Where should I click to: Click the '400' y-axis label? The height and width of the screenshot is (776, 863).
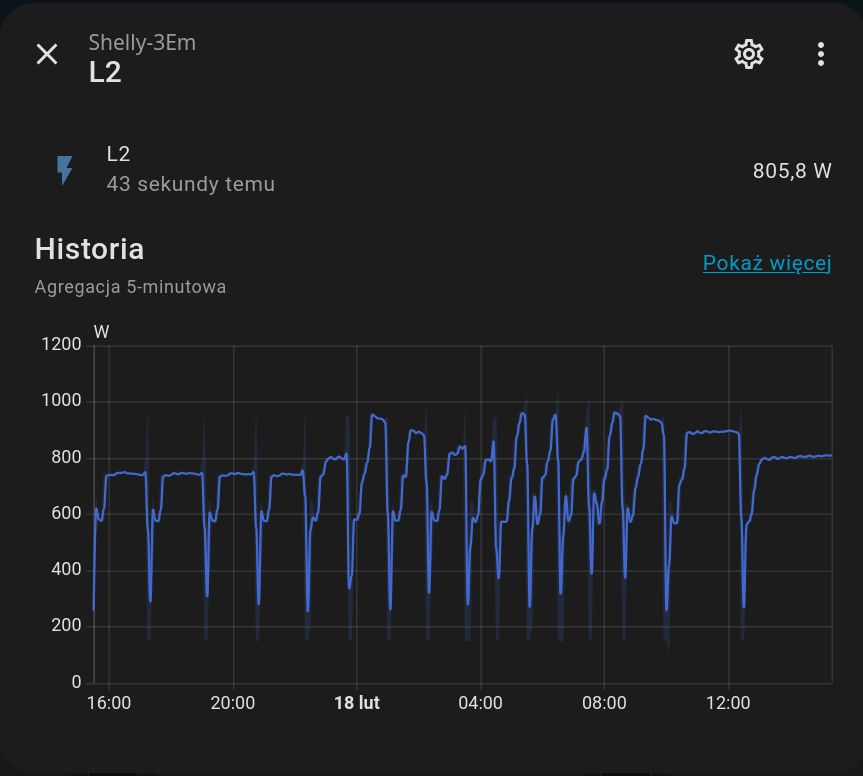pyautogui.click(x=66, y=569)
